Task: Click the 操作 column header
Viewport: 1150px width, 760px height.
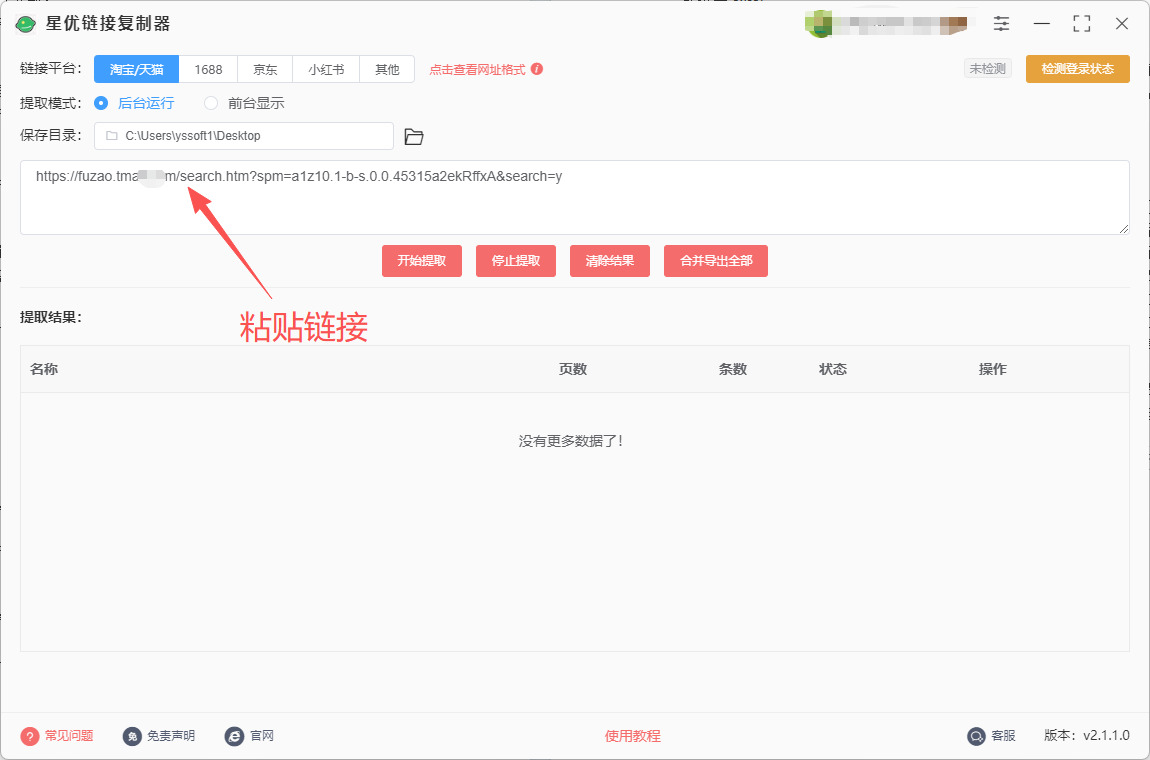Action: click(x=993, y=369)
